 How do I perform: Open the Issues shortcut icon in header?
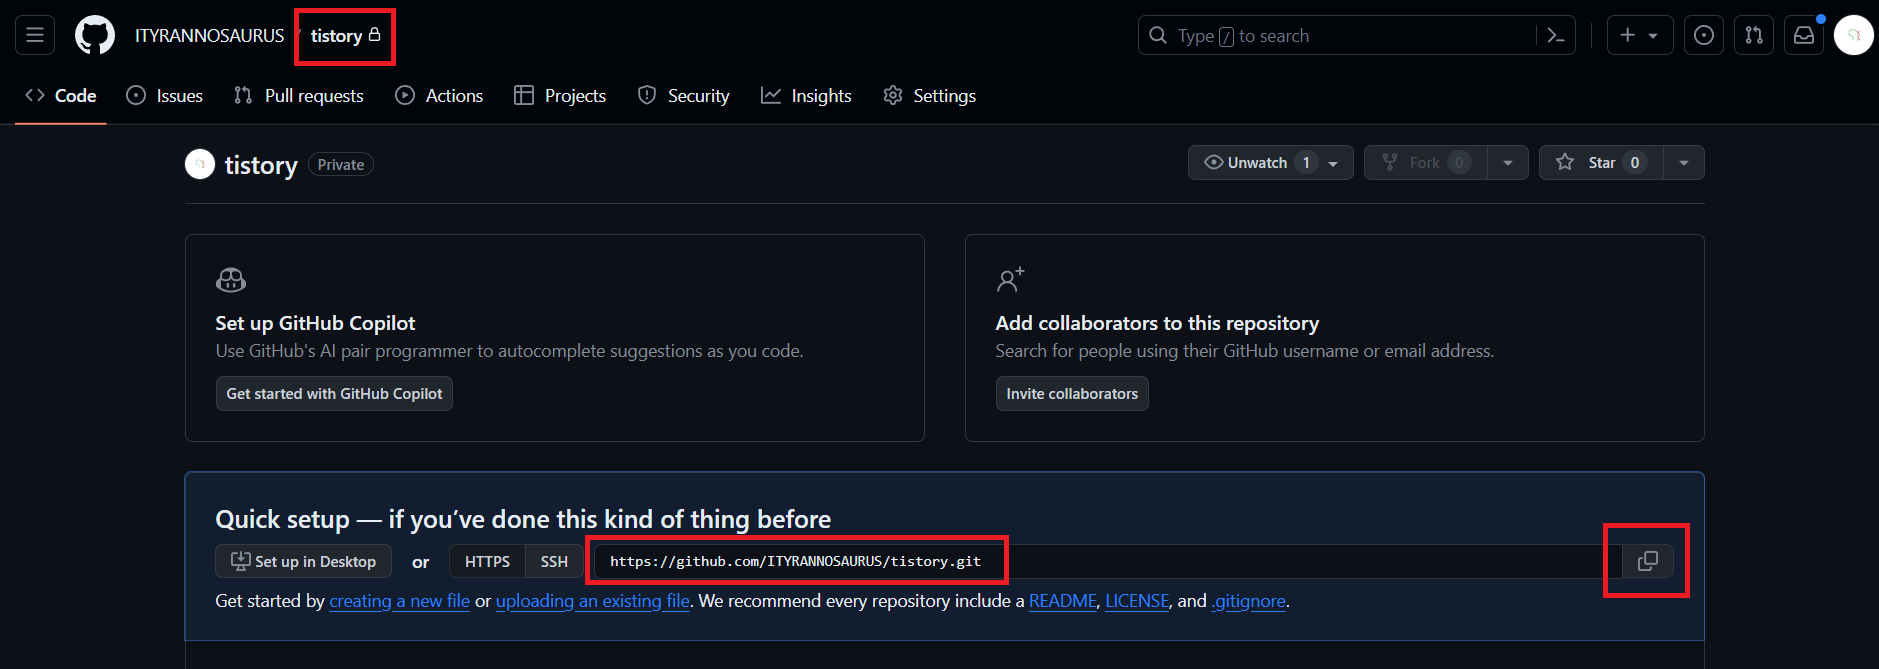[1704, 35]
